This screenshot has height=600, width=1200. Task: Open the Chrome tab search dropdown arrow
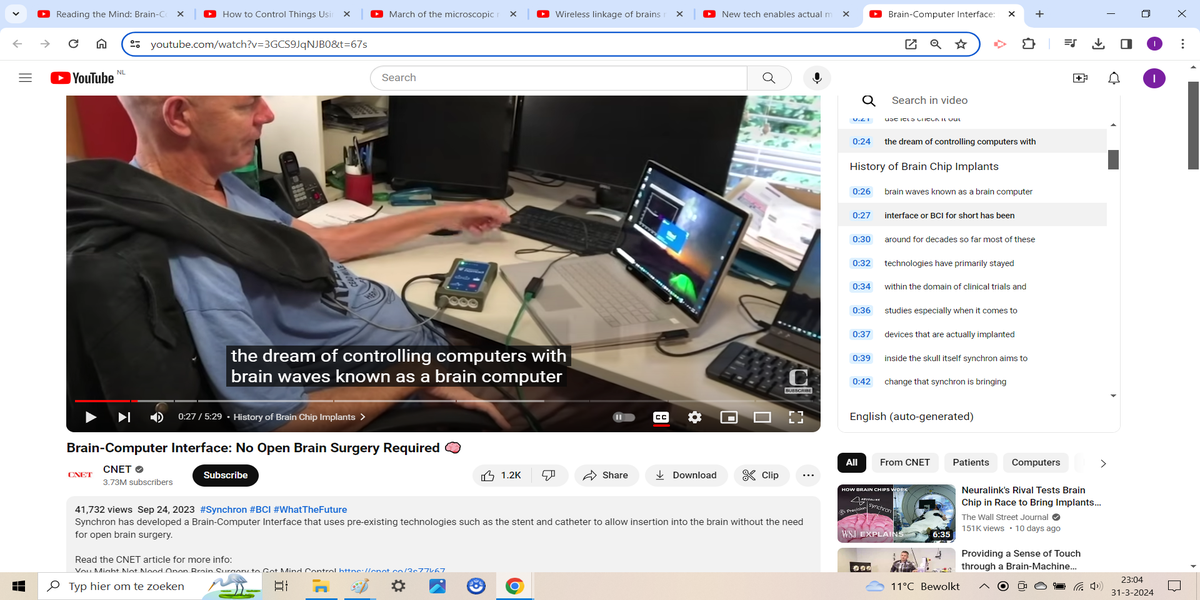click(x=14, y=14)
